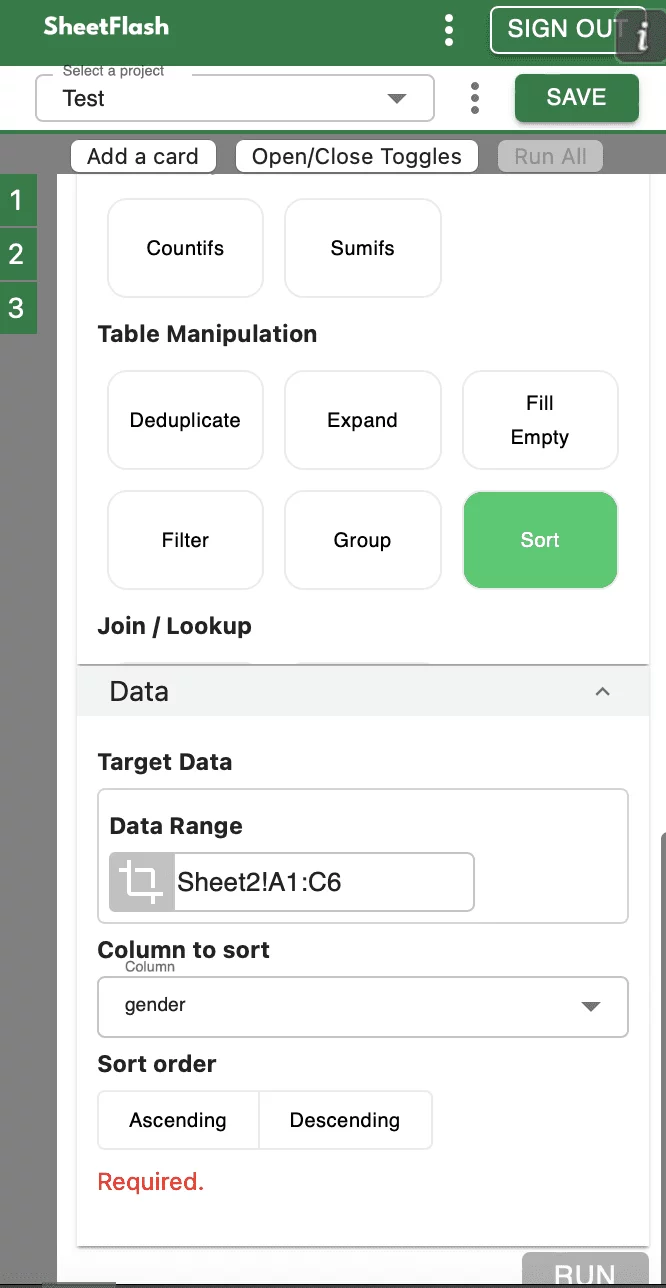Click Add a card button
This screenshot has height=1288, width=666.
[143, 156]
